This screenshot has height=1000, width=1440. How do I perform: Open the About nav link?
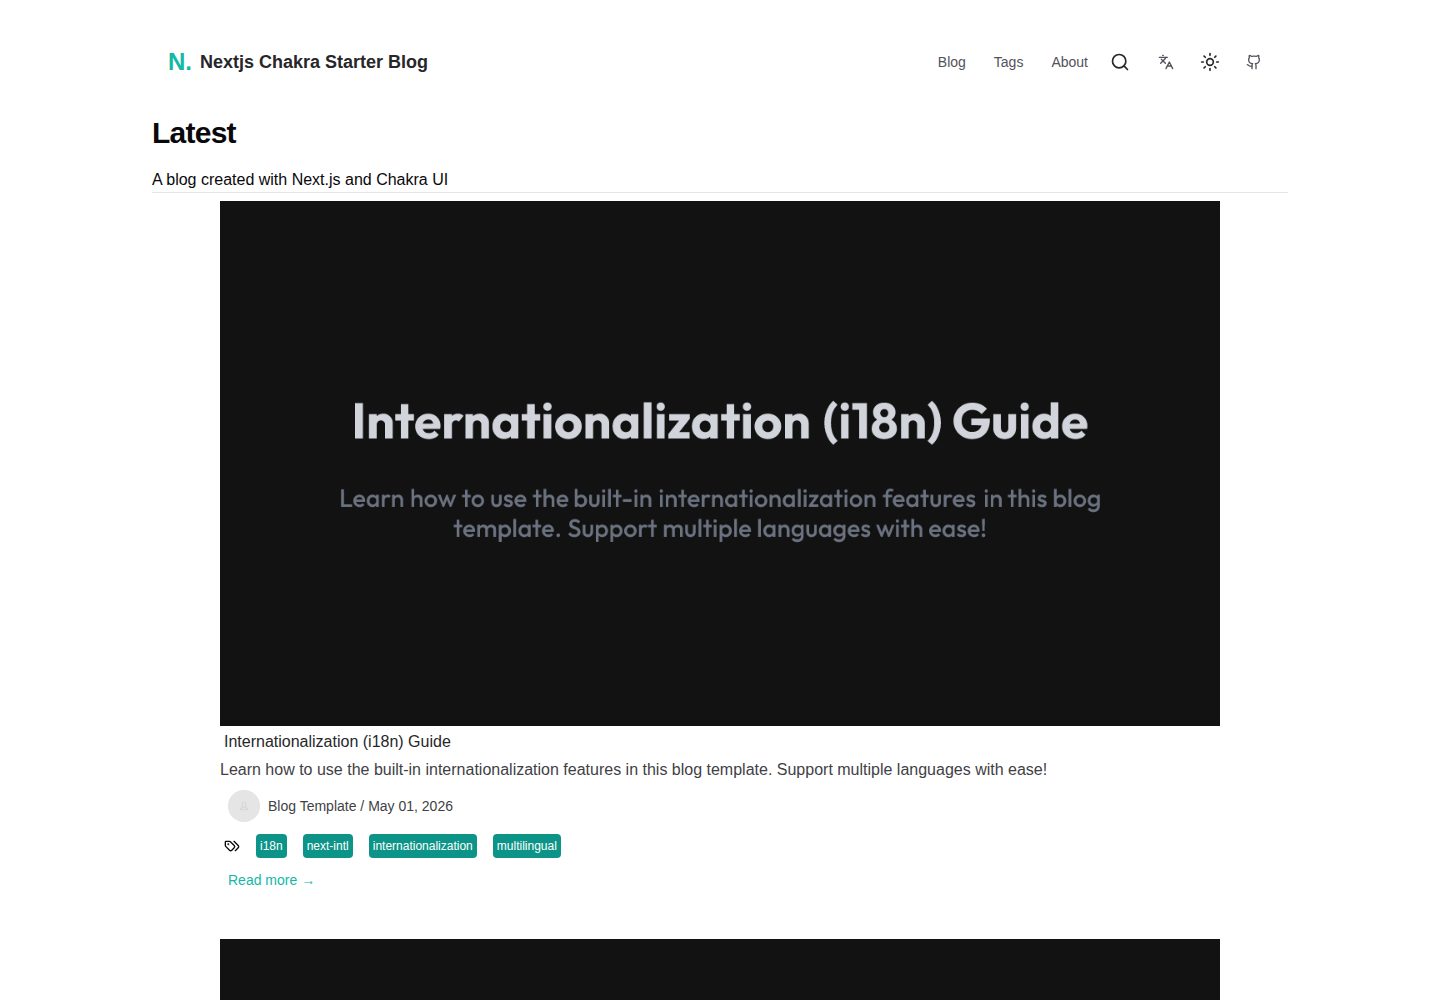tap(1069, 62)
